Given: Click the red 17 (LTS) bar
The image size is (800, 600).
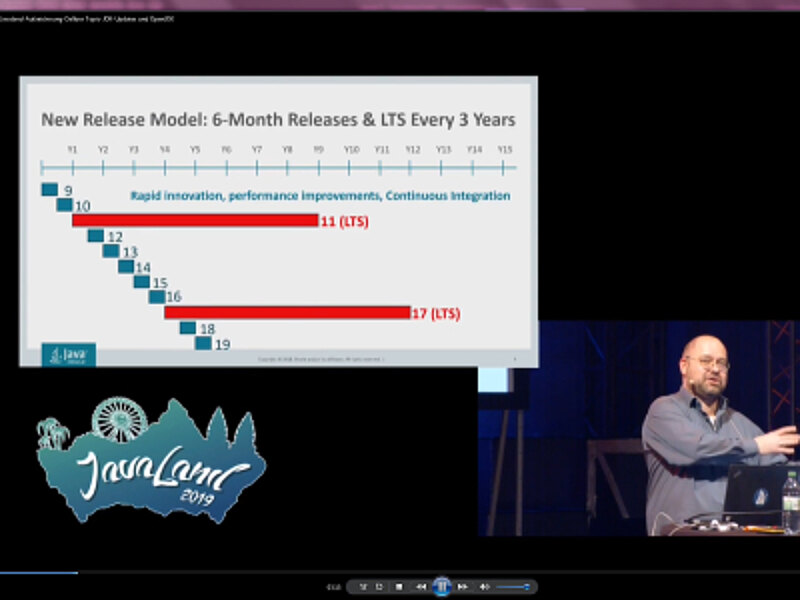Looking at the screenshot, I should (287, 312).
